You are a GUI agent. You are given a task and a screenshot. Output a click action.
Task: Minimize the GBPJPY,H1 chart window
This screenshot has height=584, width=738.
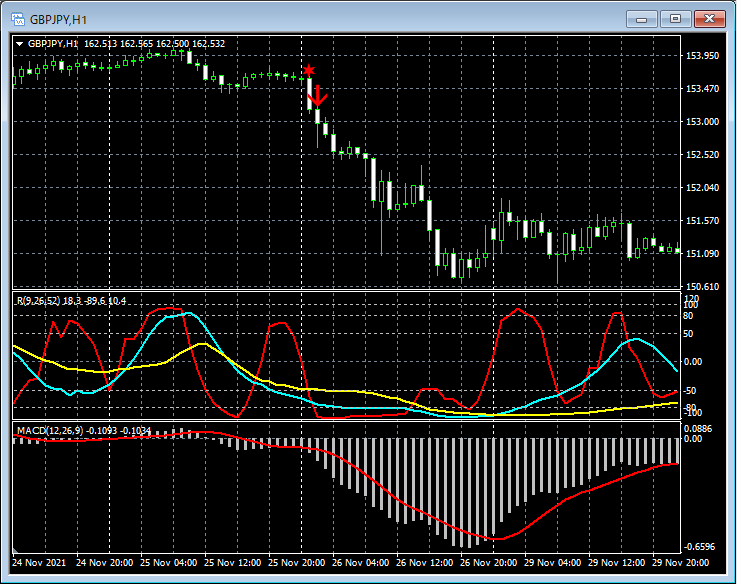click(x=641, y=19)
